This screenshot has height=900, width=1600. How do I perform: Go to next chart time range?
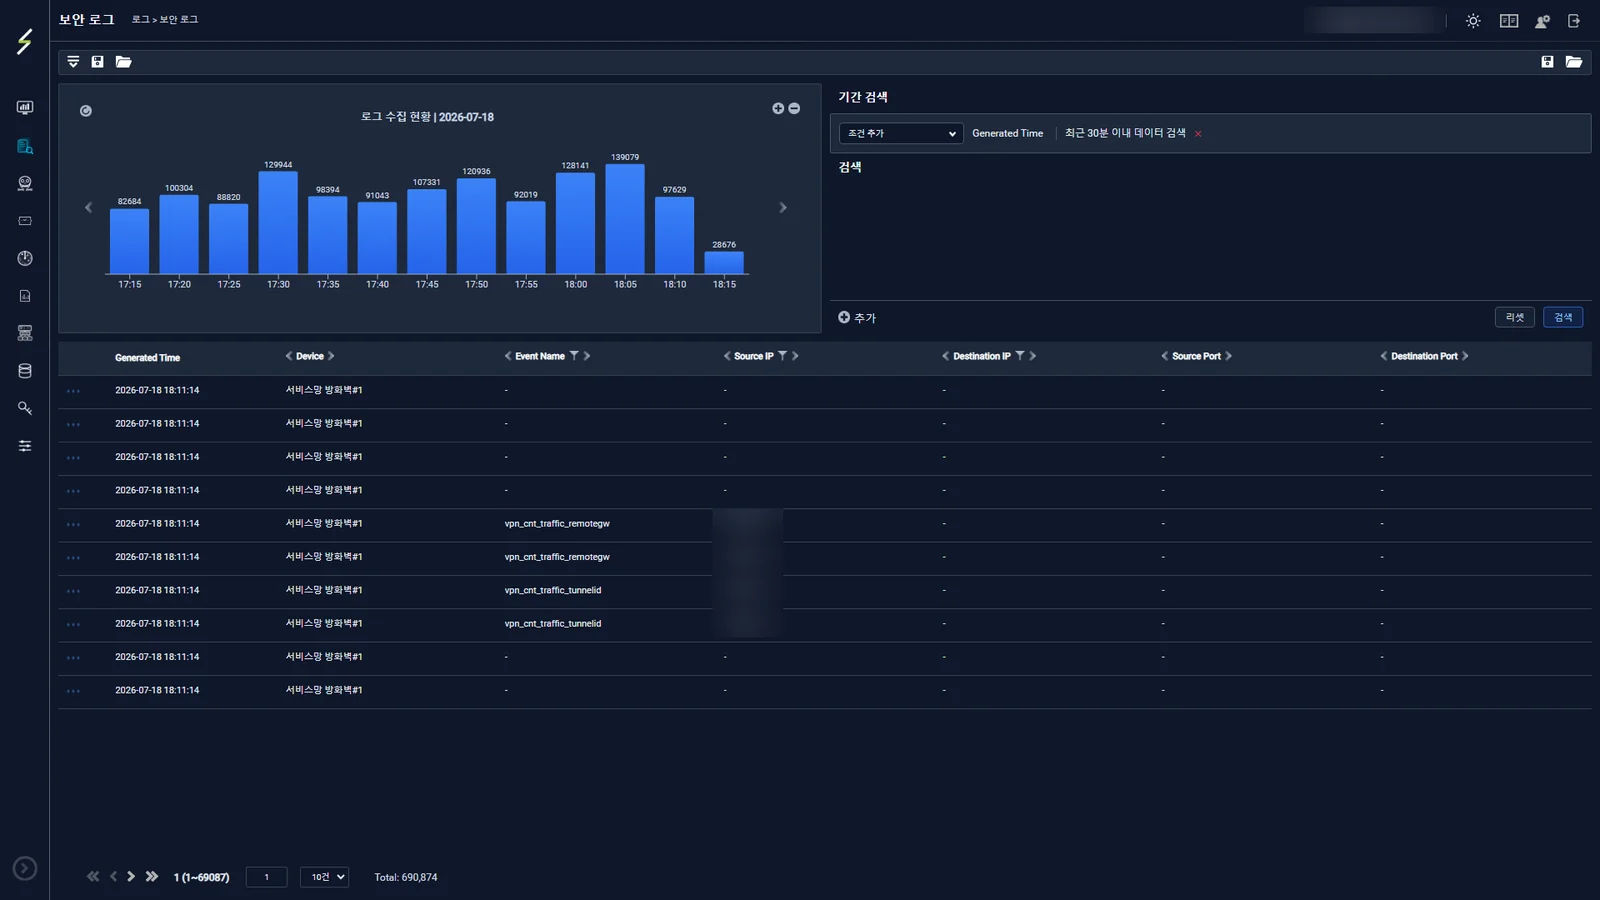tap(783, 207)
